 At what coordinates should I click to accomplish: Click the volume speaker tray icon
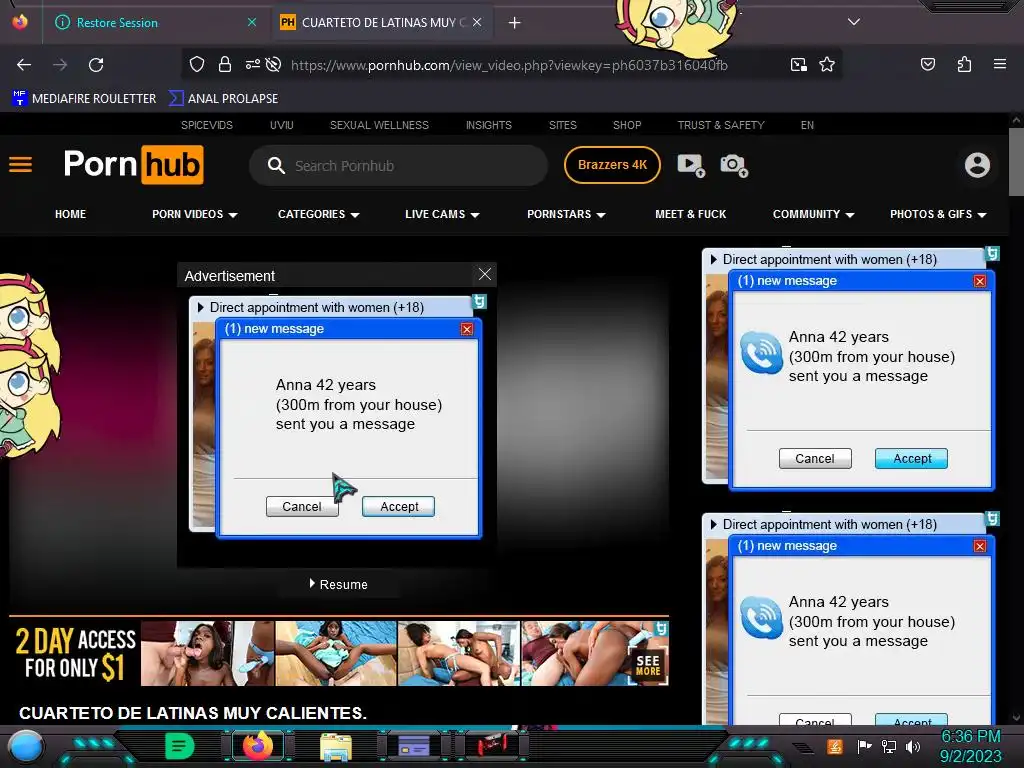coord(913,746)
